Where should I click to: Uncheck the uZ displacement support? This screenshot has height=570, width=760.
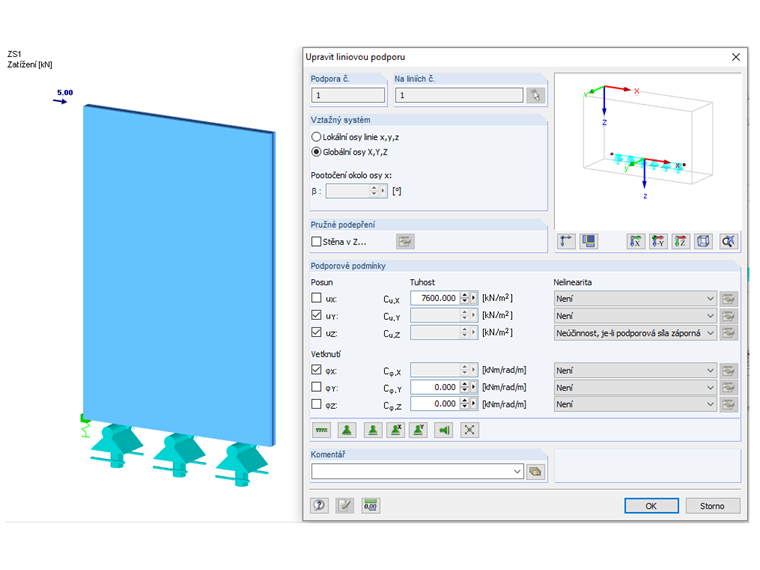point(316,332)
